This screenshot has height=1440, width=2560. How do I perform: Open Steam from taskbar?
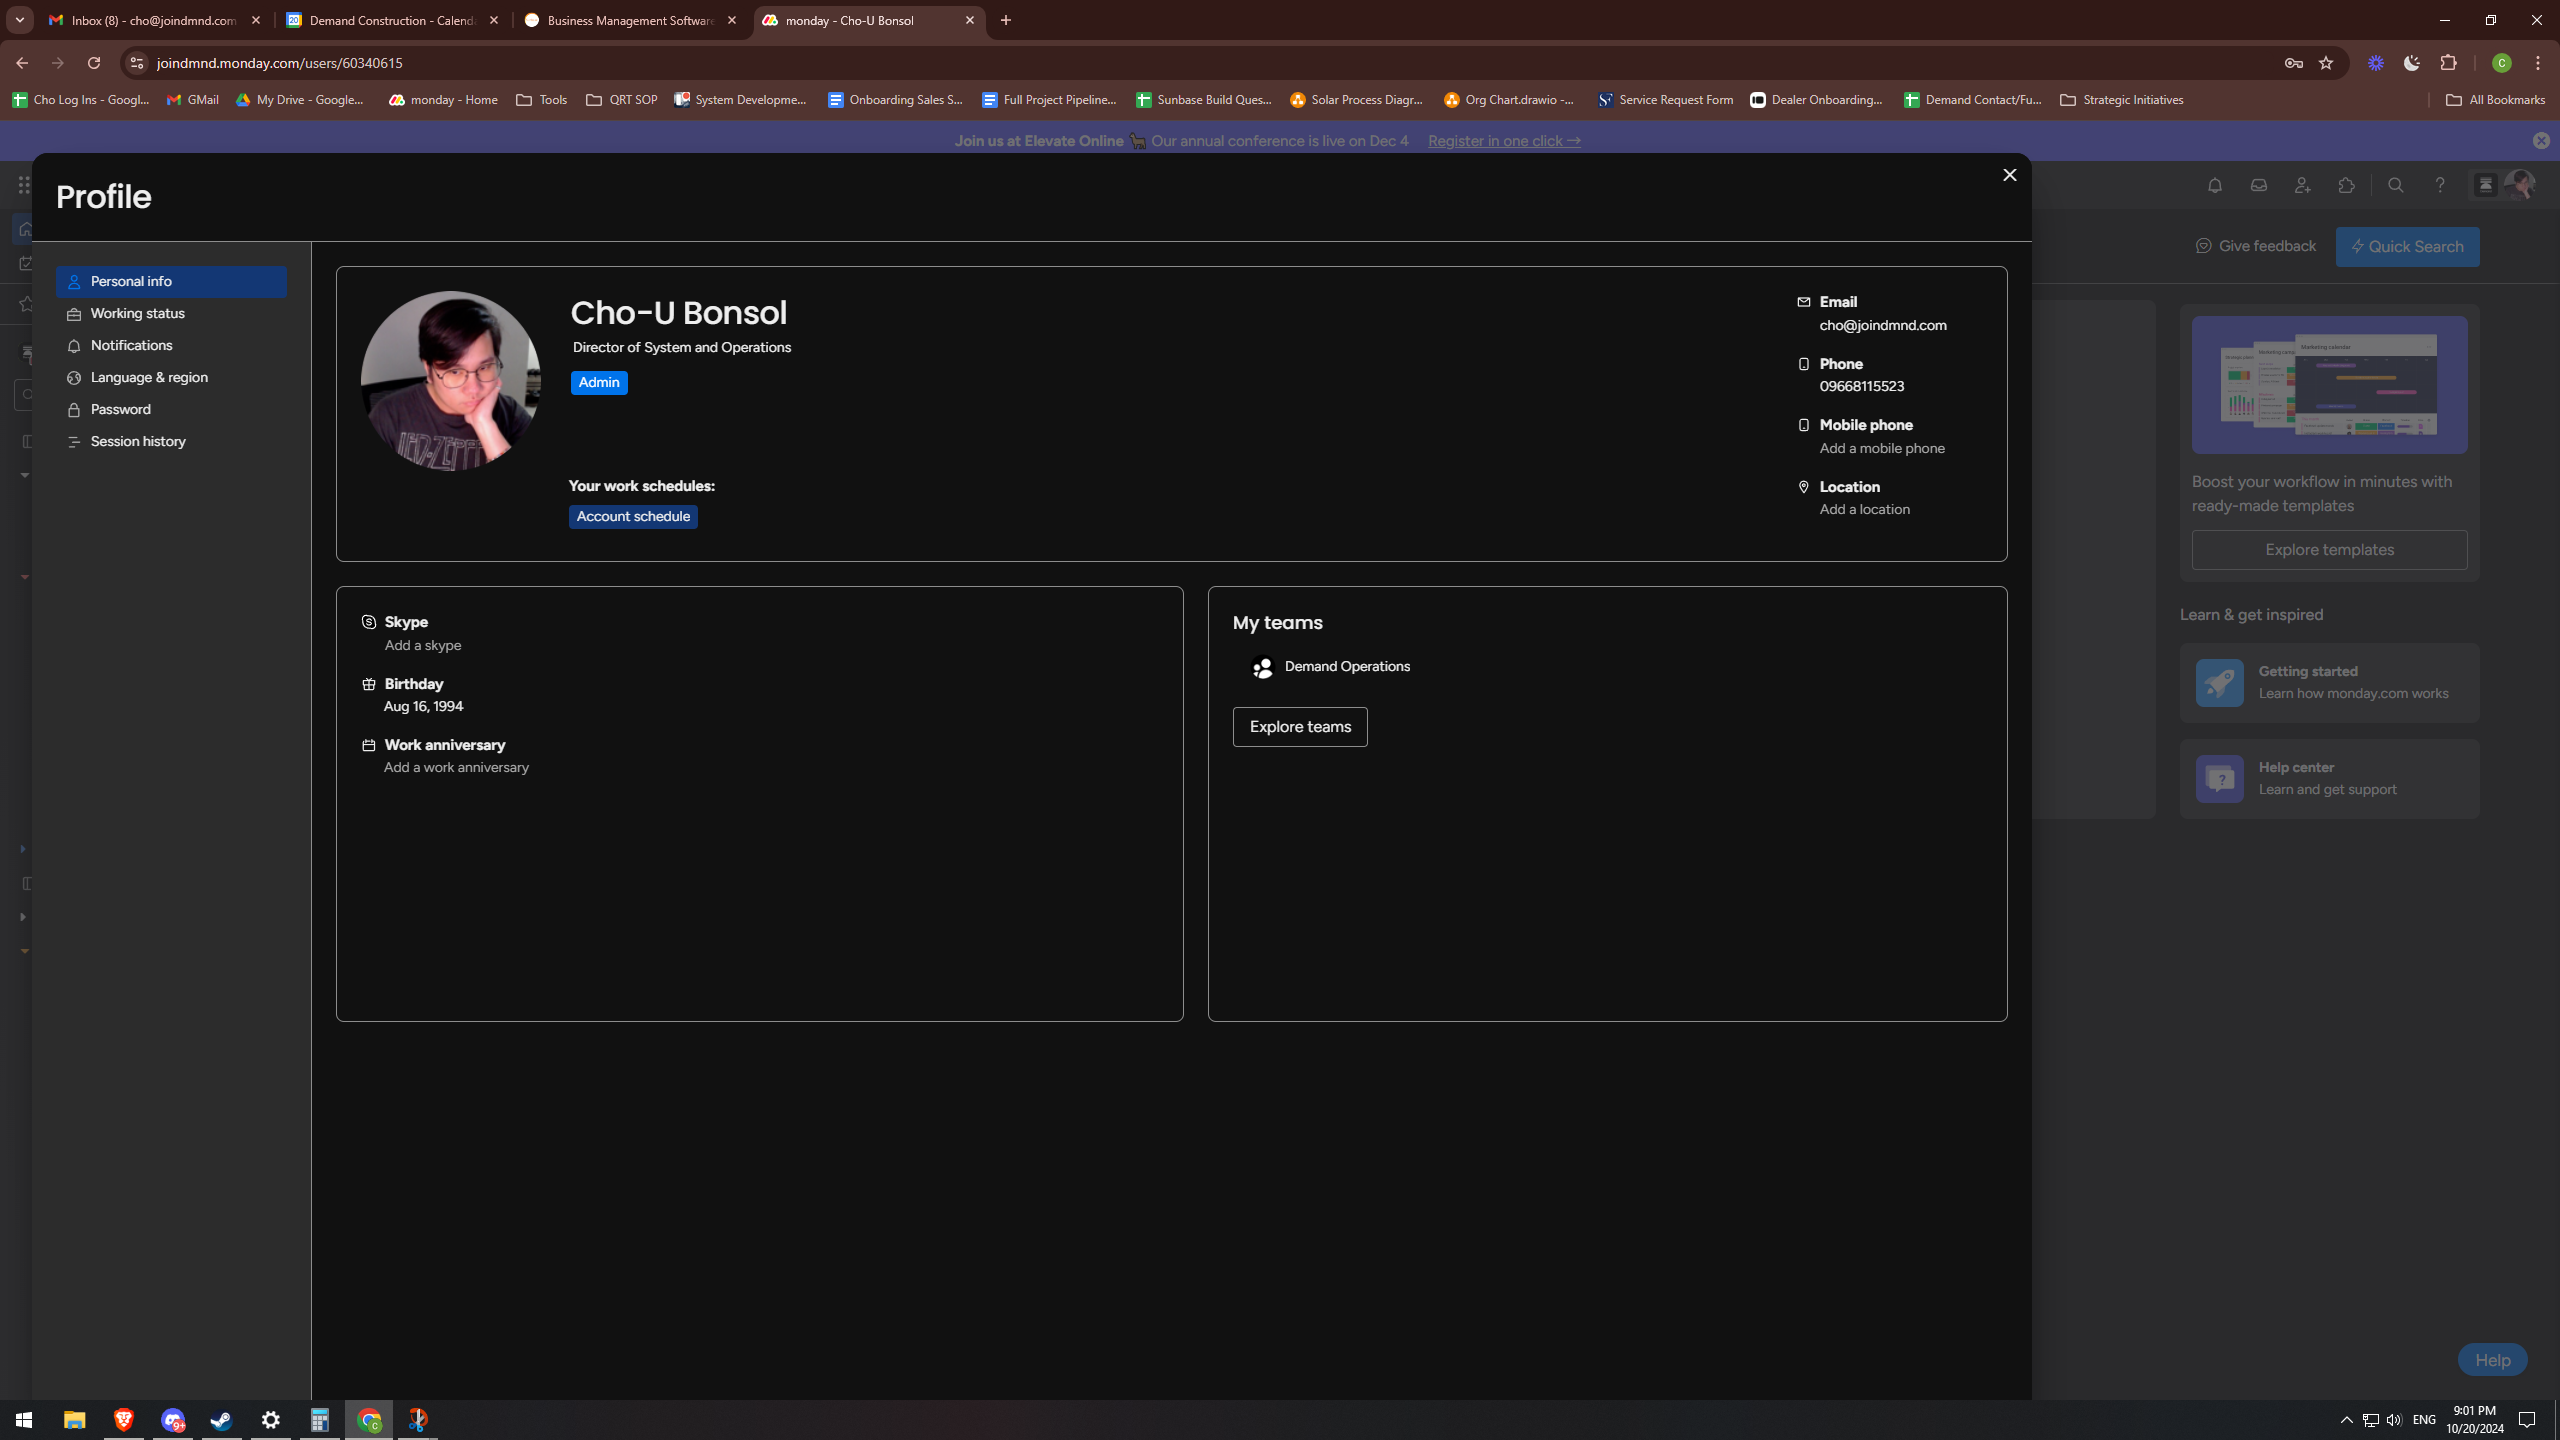point(221,1420)
